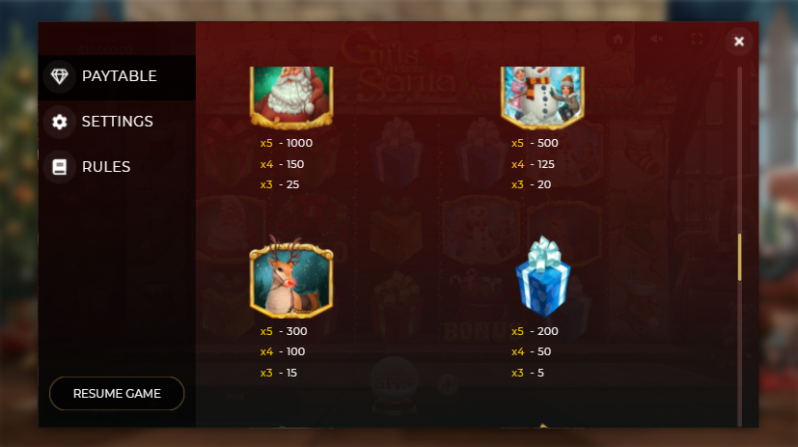Screen dimensions: 798x447
Task: Close the paytable overlay with X
Action: (x=739, y=41)
